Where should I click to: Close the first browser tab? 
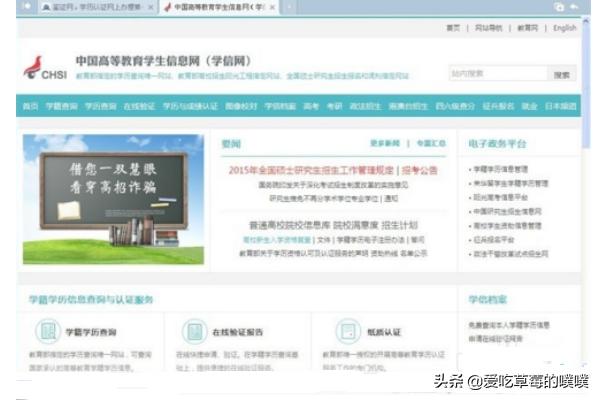[150, 7]
